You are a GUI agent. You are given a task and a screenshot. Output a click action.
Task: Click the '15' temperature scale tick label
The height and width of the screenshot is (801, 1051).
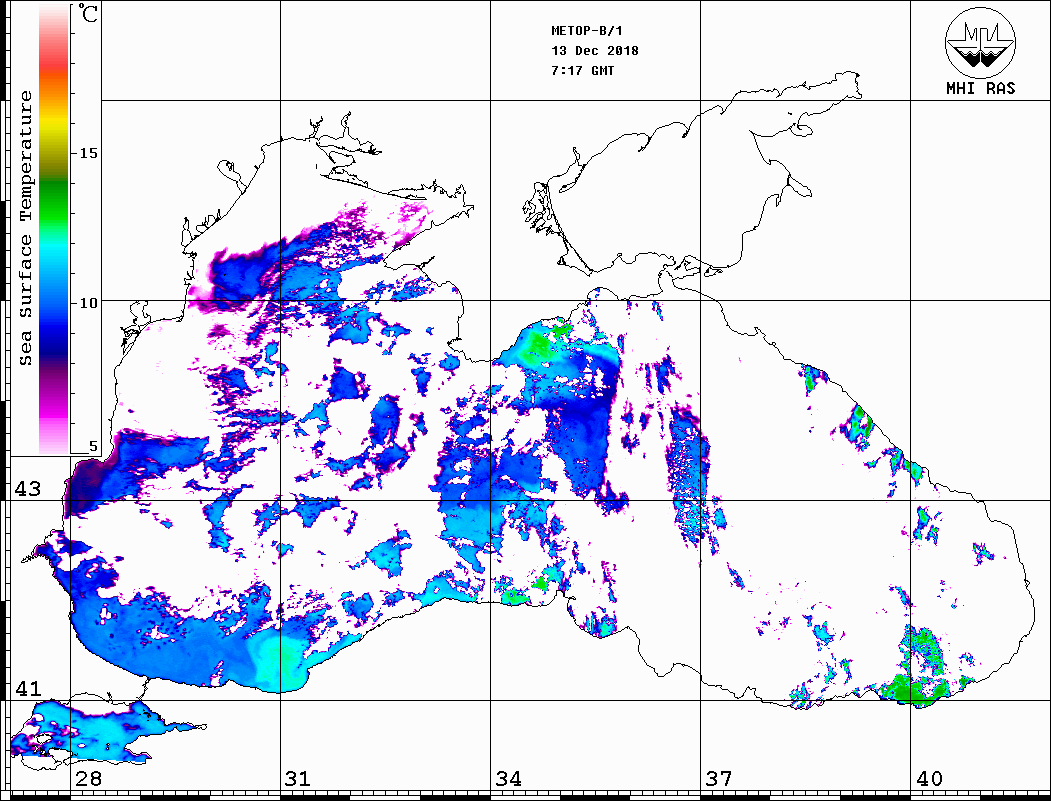click(x=88, y=153)
